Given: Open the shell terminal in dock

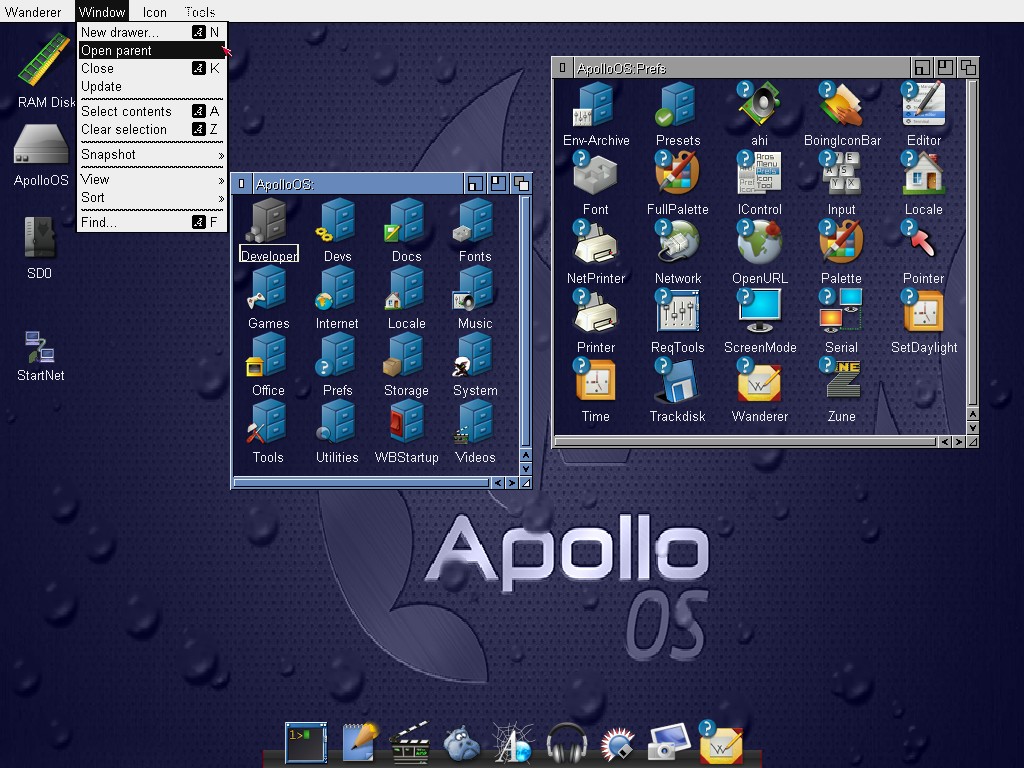Looking at the screenshot, I should tap(305, 742).
